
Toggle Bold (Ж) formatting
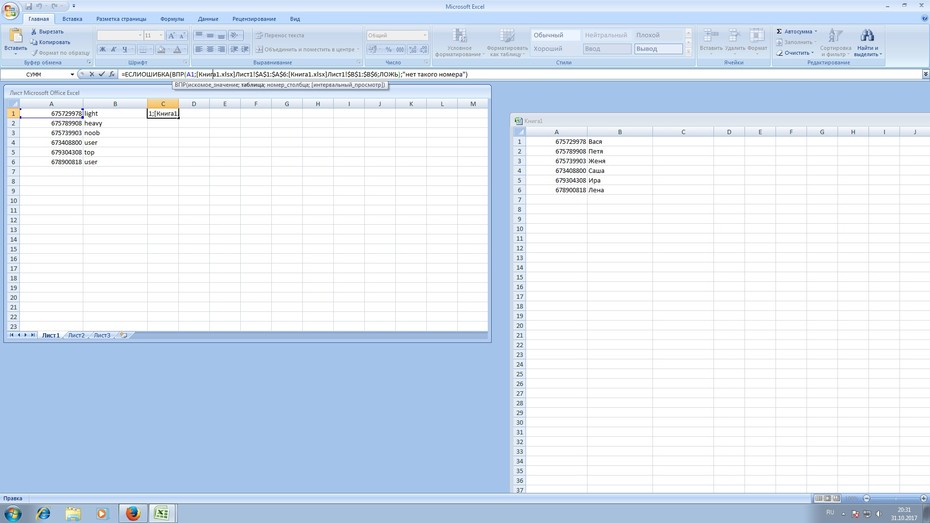tap(103, 49)
